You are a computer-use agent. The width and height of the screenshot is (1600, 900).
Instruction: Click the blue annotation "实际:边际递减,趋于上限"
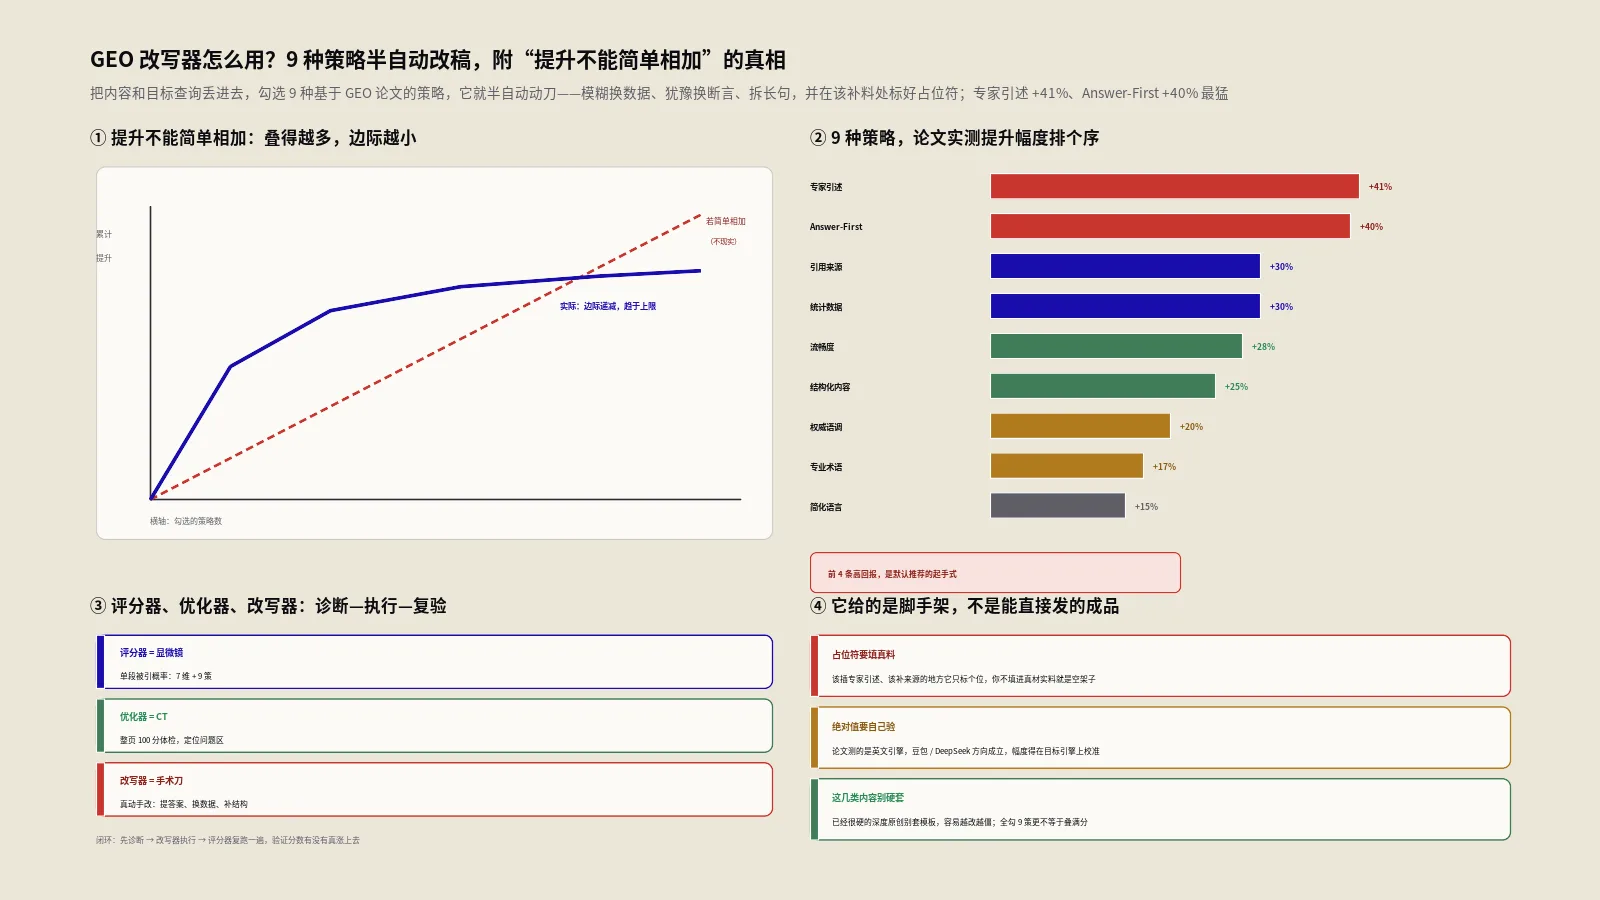[x=608, y=306]
